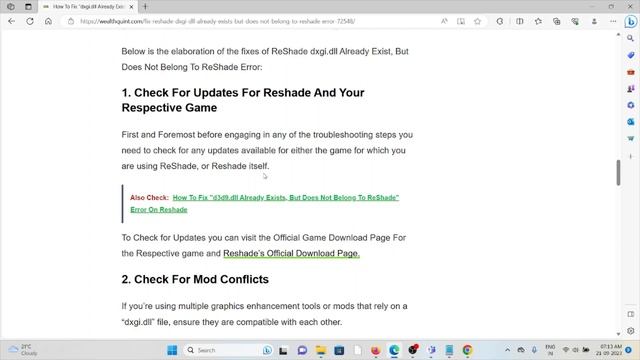Open Firefox from taskbar
This screenshot has width=640, height=360.
coord(376,350)
